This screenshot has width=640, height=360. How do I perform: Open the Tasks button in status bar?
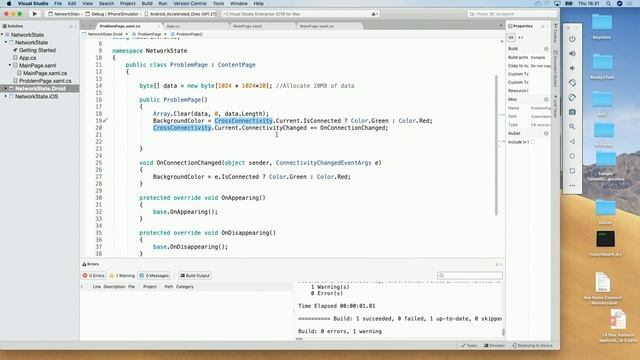click(x=469, y=346)
